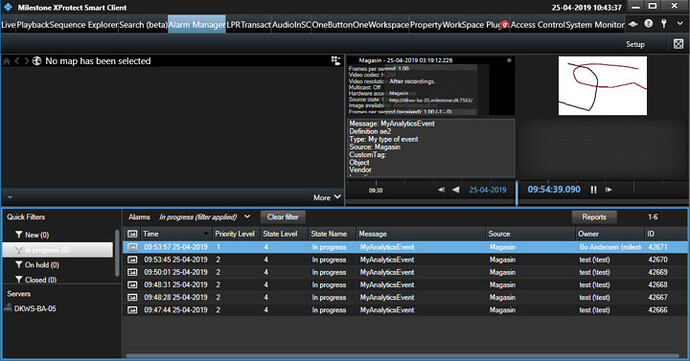This screenshot has height=361, width=690.
Task: Select the sketch drawing thumbnail
Action: 602,85
